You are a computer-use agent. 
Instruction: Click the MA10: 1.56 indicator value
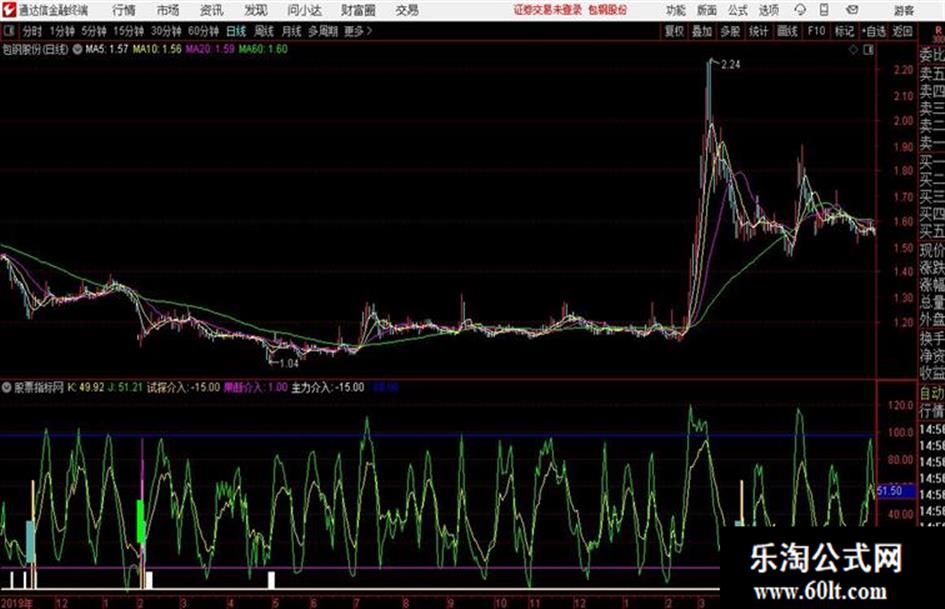157,49
